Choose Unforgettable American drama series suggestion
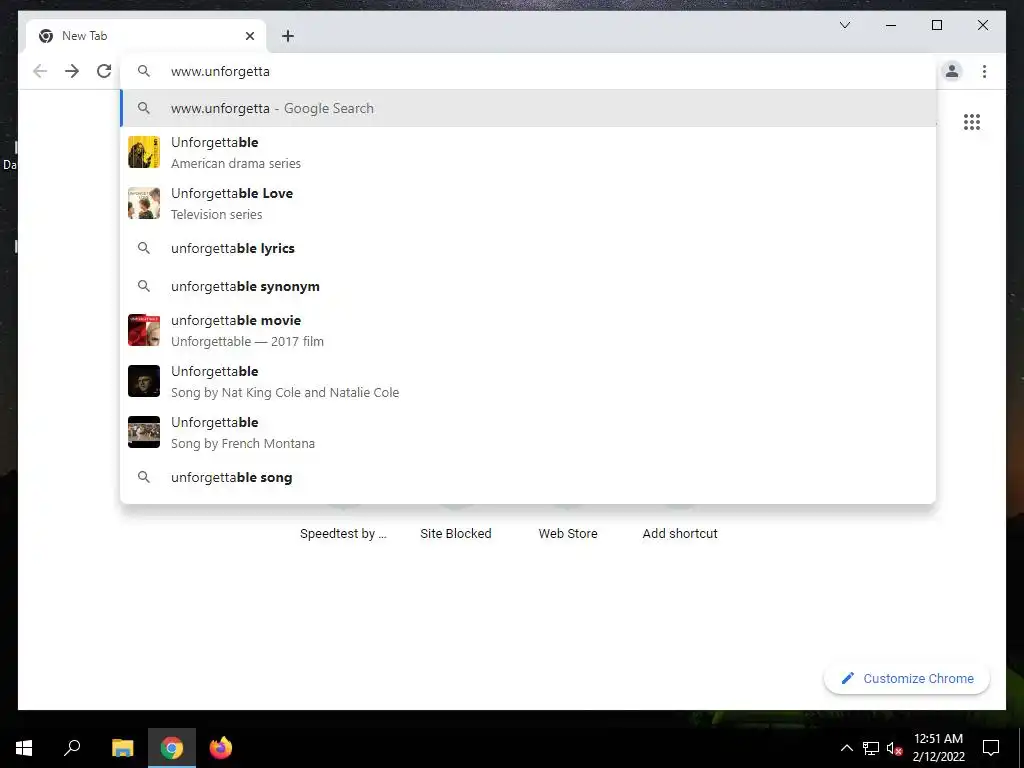The image size is (1024, 768). [528, 152]
